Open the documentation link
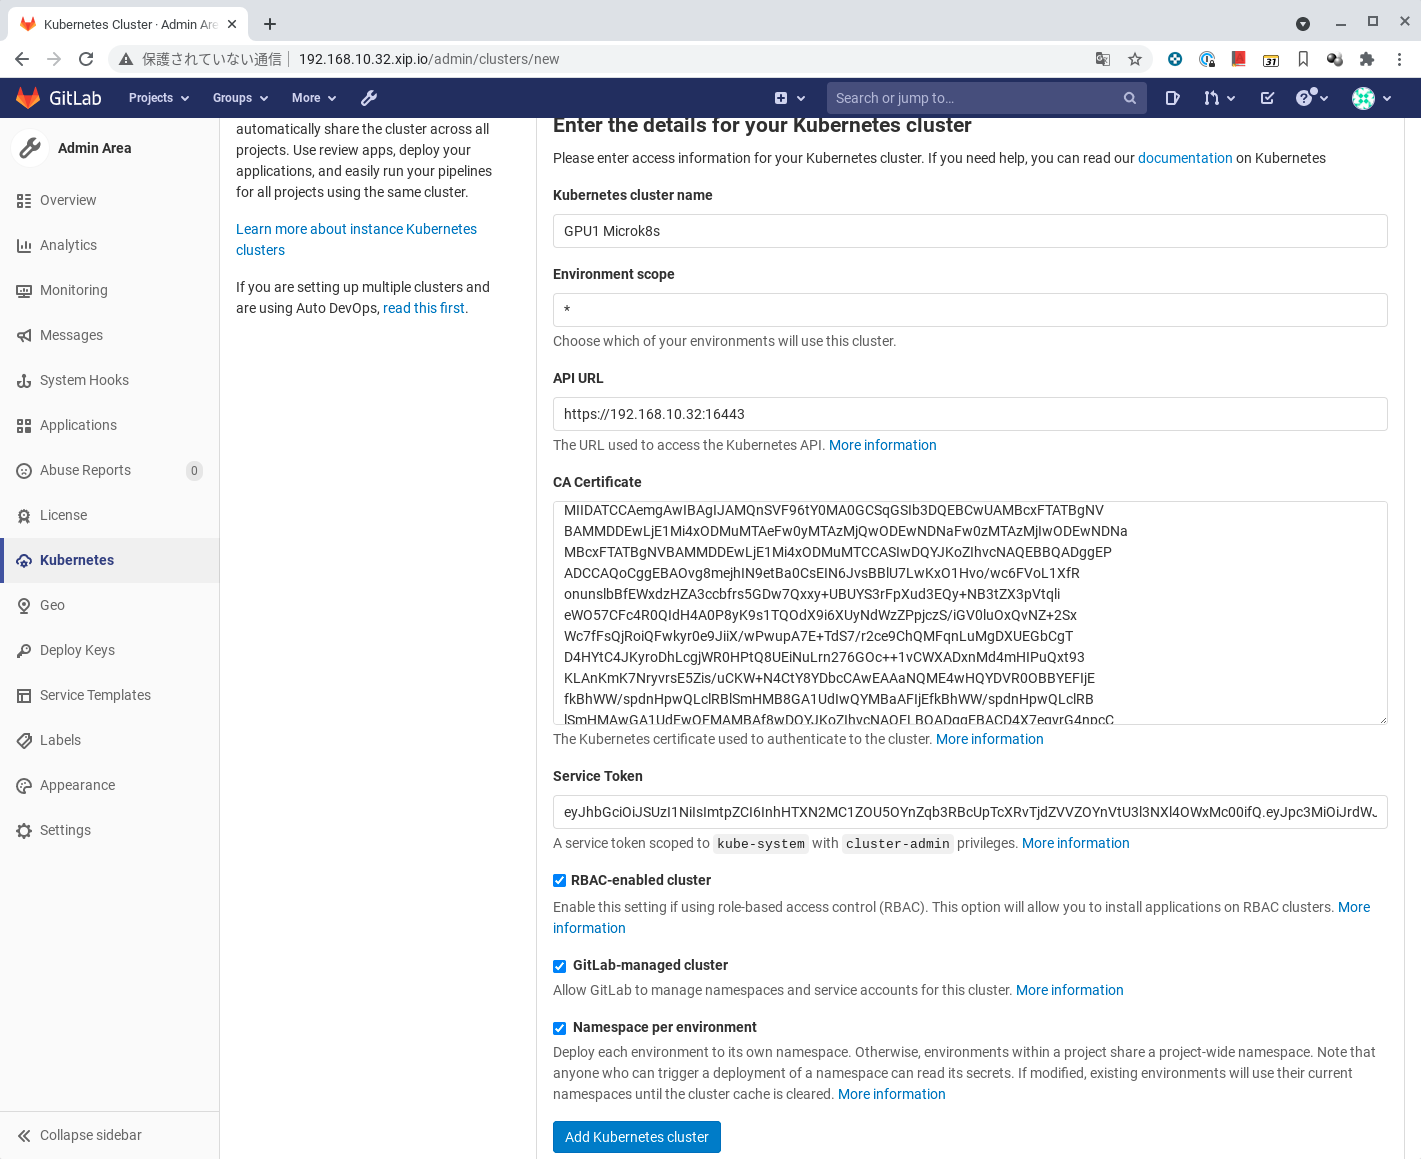 click(x=1185, y=157)
